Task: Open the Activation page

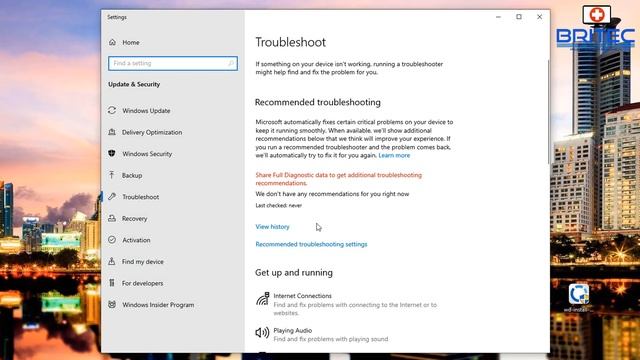Action: pos(136,240)
